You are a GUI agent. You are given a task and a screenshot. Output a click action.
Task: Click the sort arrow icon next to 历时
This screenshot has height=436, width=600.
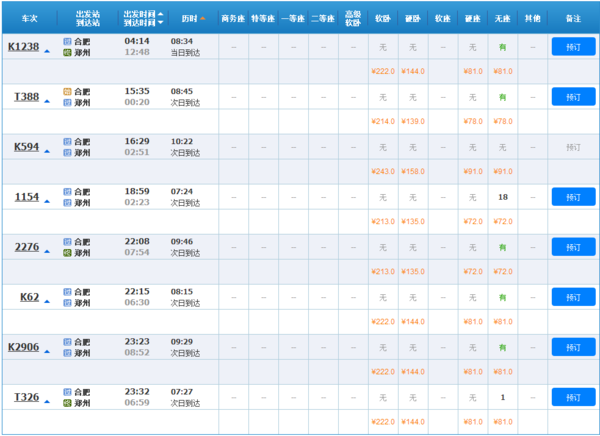pos(203,18)
